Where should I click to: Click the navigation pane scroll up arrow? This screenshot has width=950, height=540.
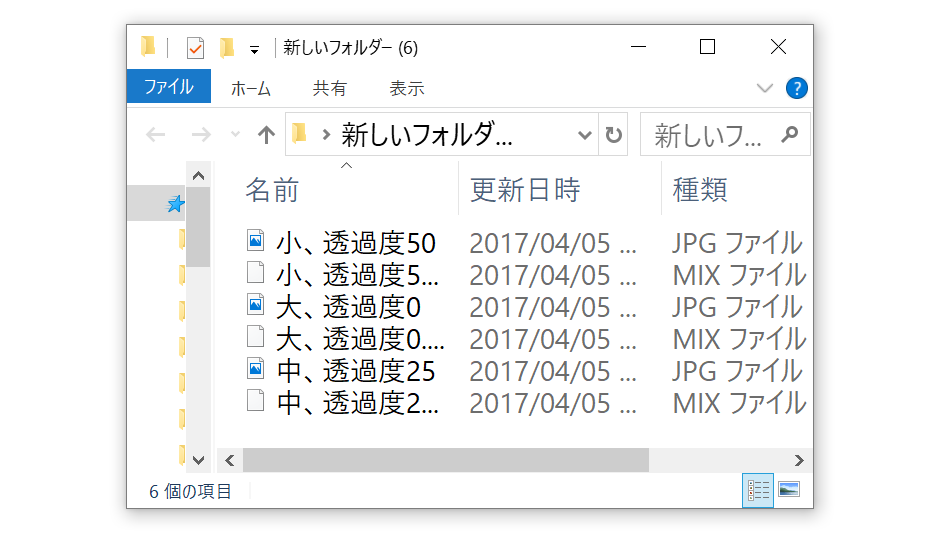click(x=198, y=176)
